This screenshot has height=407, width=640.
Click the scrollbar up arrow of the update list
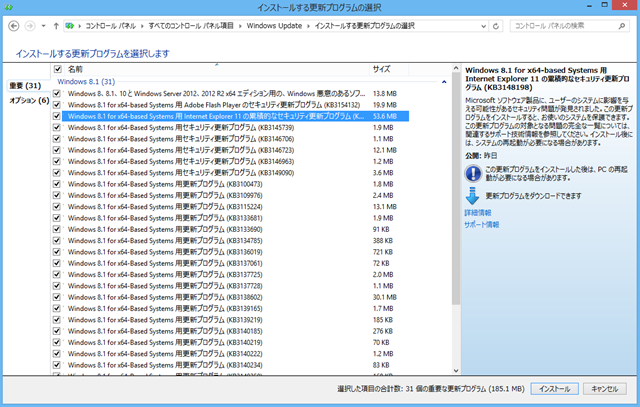click(x=456, y=69)
